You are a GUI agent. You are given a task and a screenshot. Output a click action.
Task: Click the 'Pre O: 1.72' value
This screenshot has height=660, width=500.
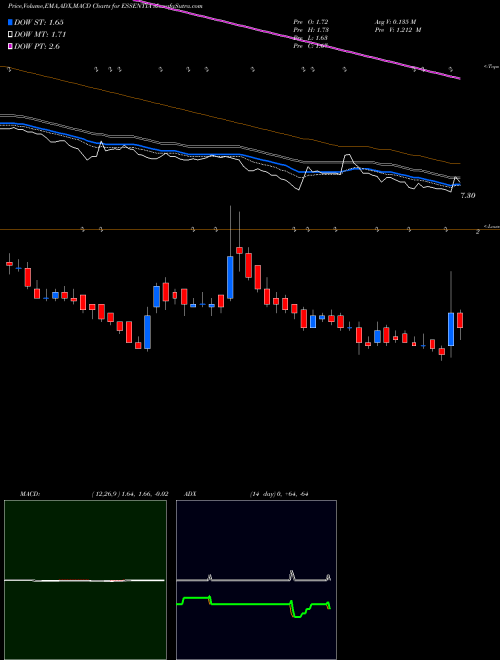(x=311, y=22)
